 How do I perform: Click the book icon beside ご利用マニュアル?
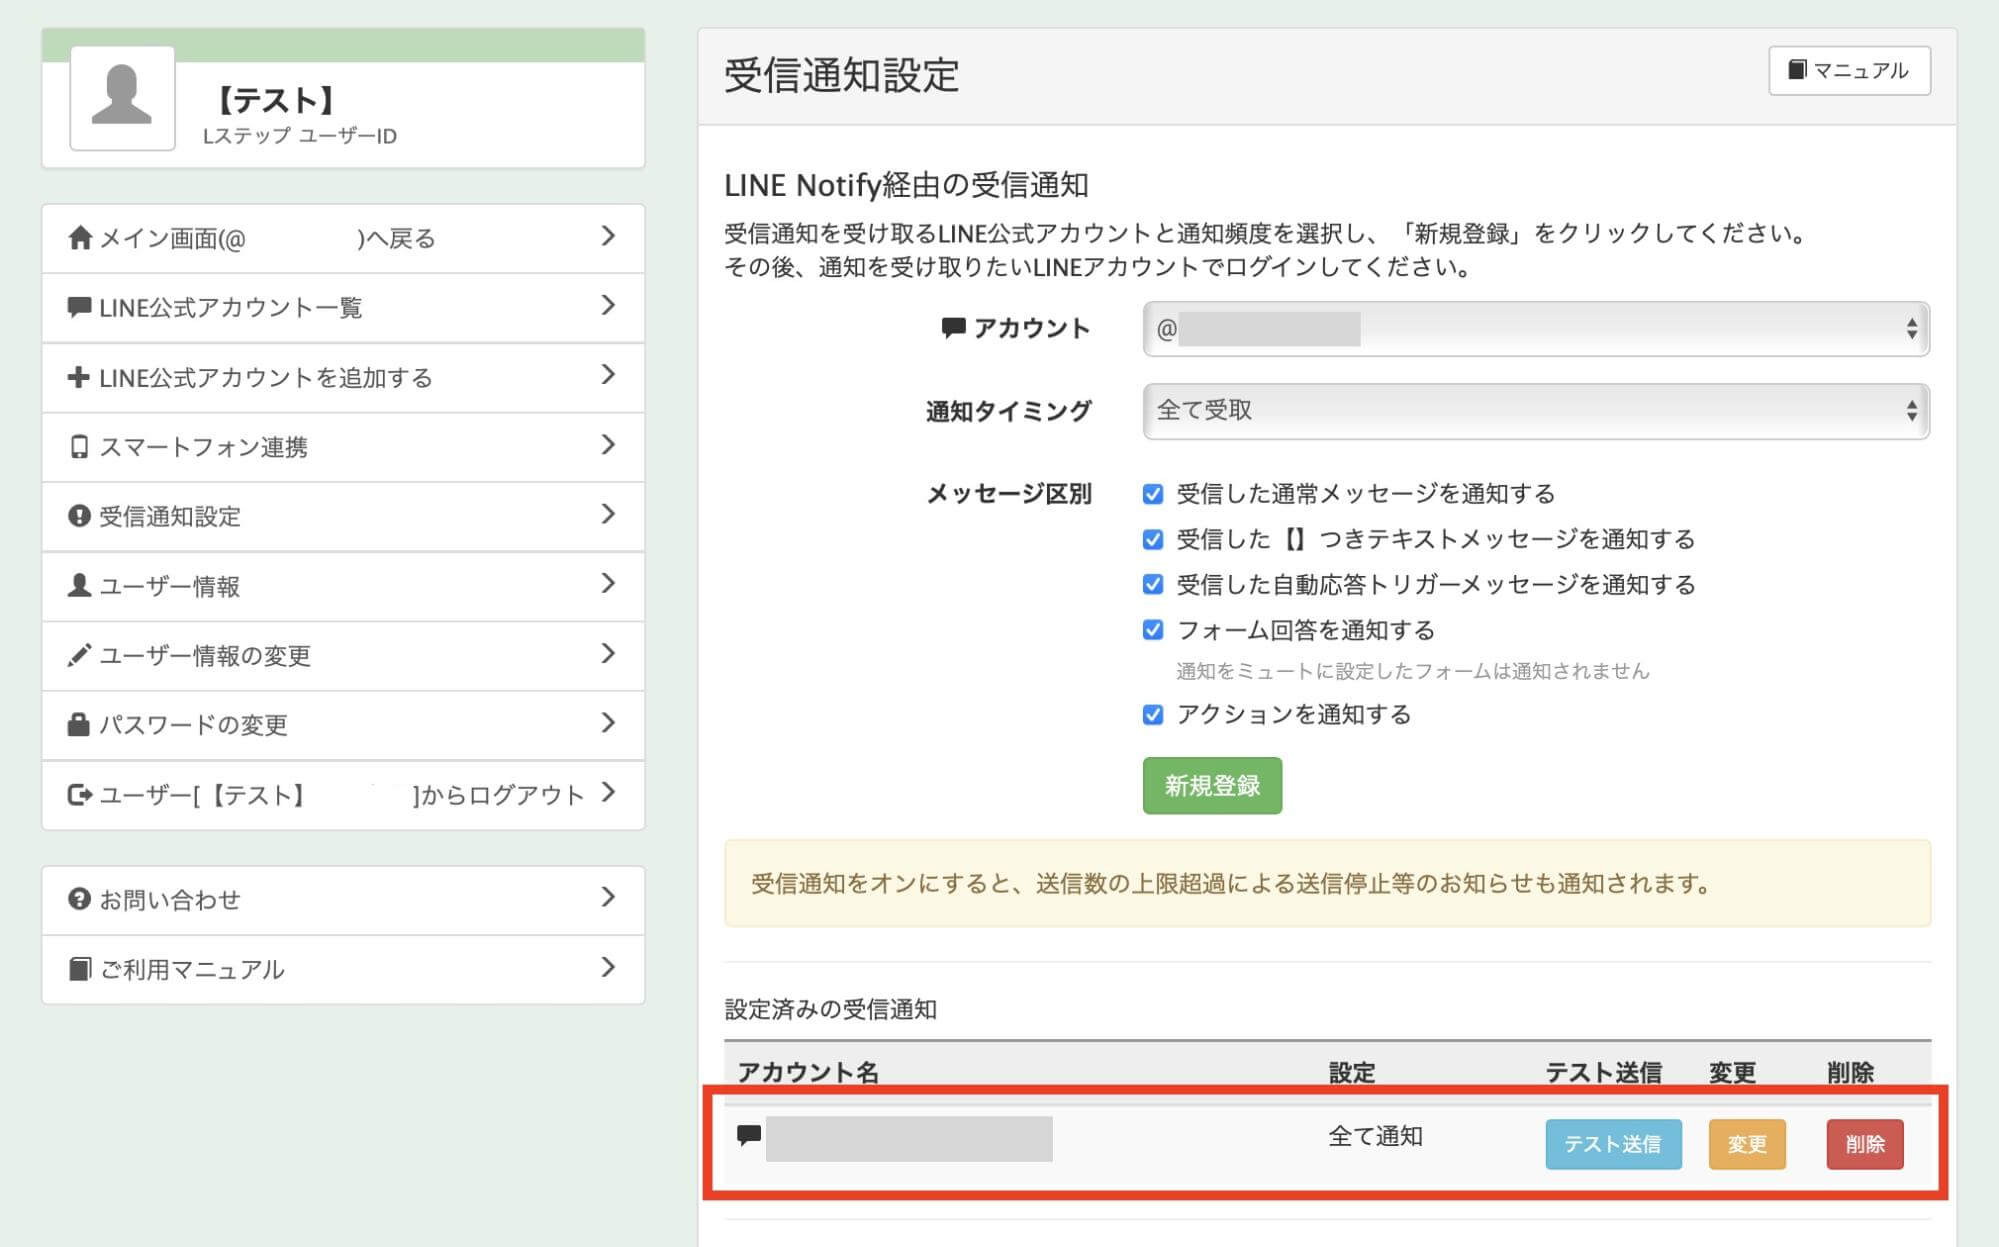79,969
